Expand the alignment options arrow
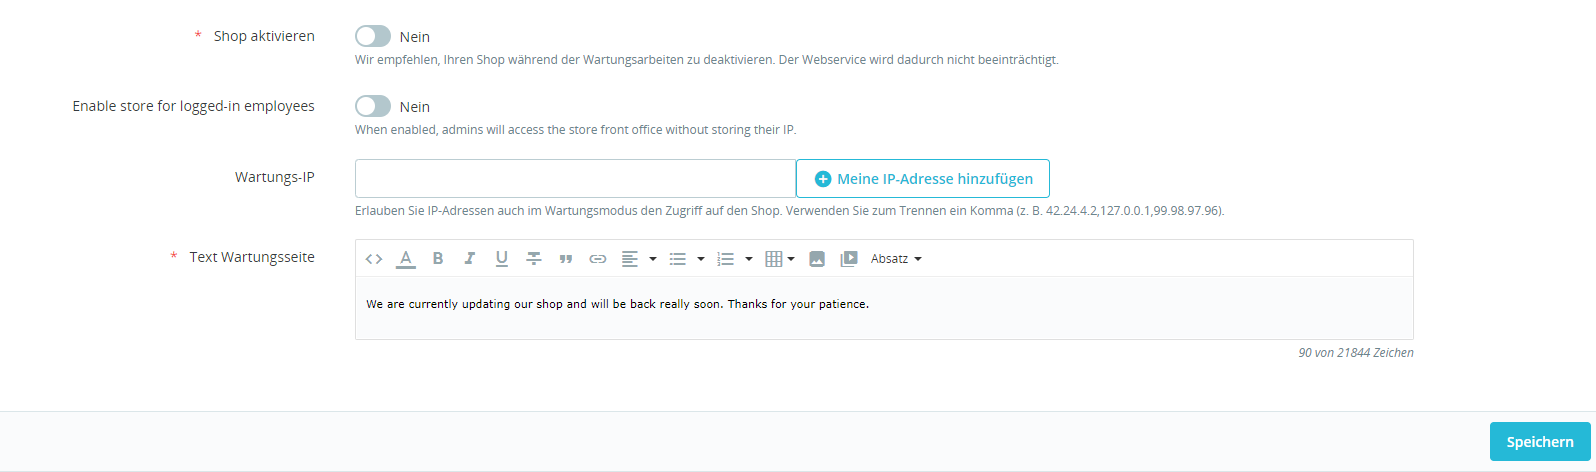 pyautogui.click(x=653, y=259)
